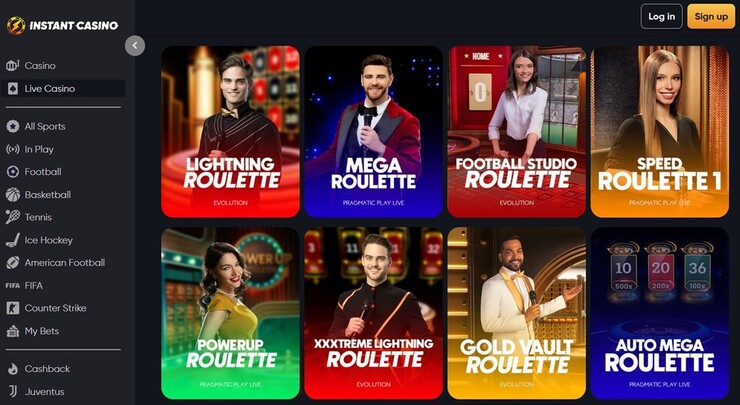Click the All Sports star icon
The width and height of the screenshot is (740, 405).
[13, 127]
